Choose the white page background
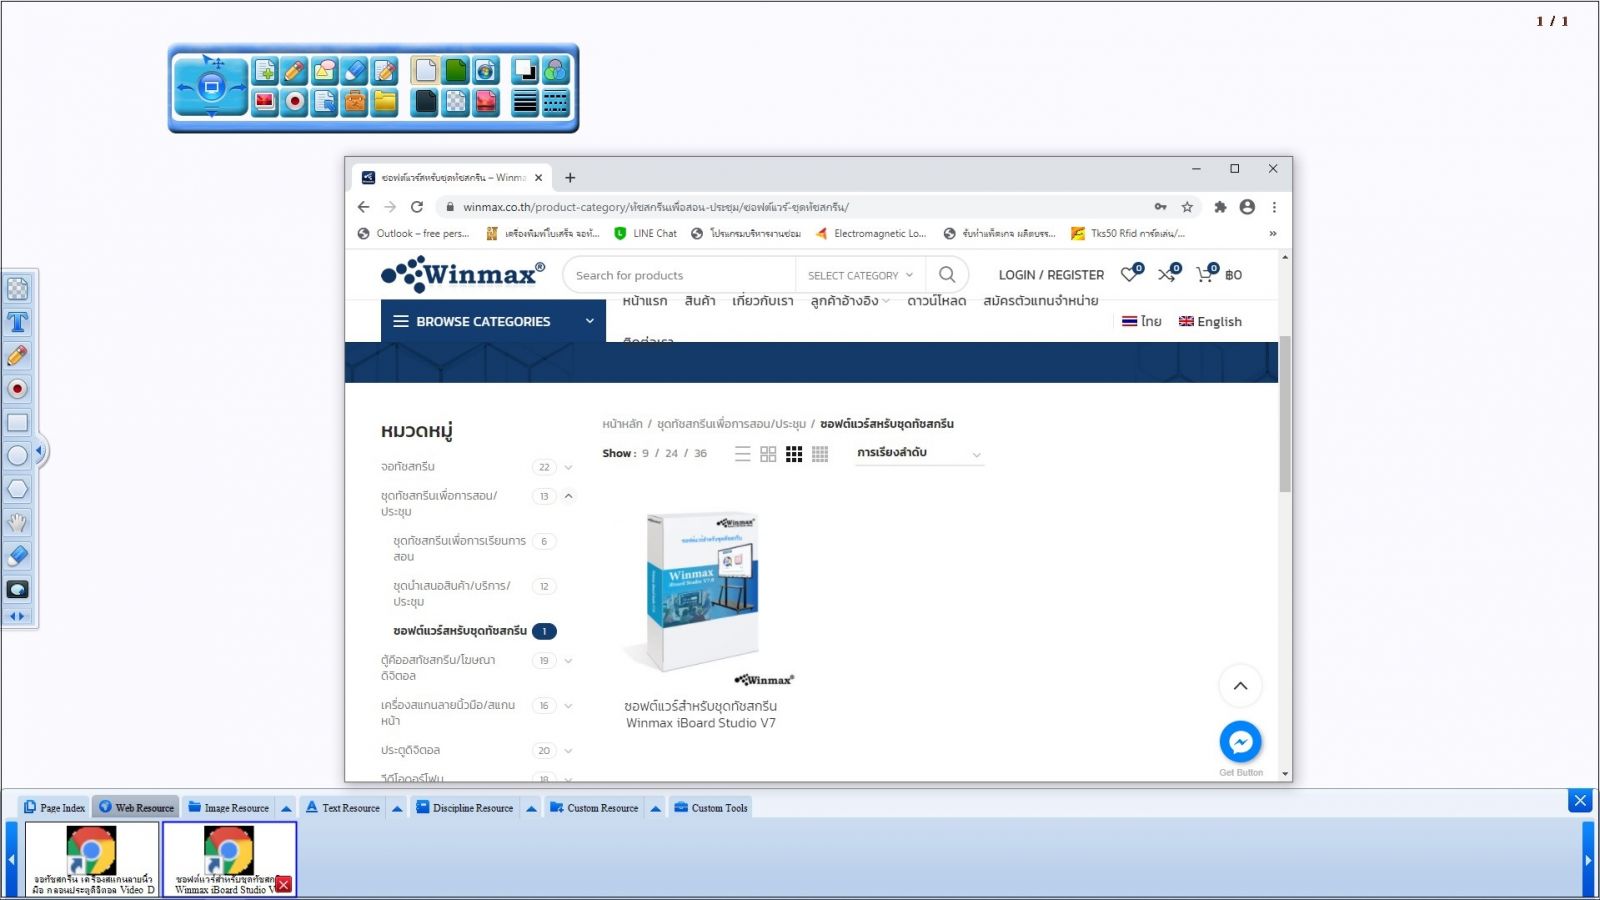The height and width of the screenshot is (900, 1600). 425,70
